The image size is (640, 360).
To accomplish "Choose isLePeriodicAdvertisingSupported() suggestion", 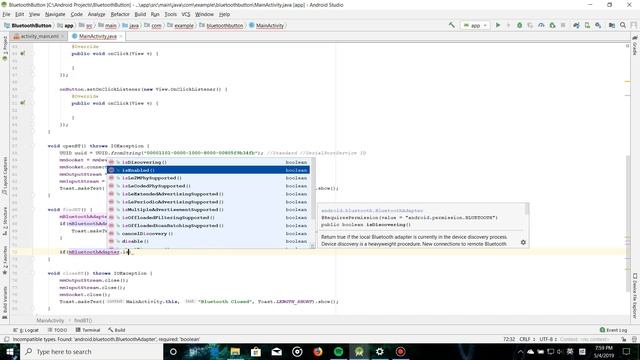I will (x=208, y=202).
